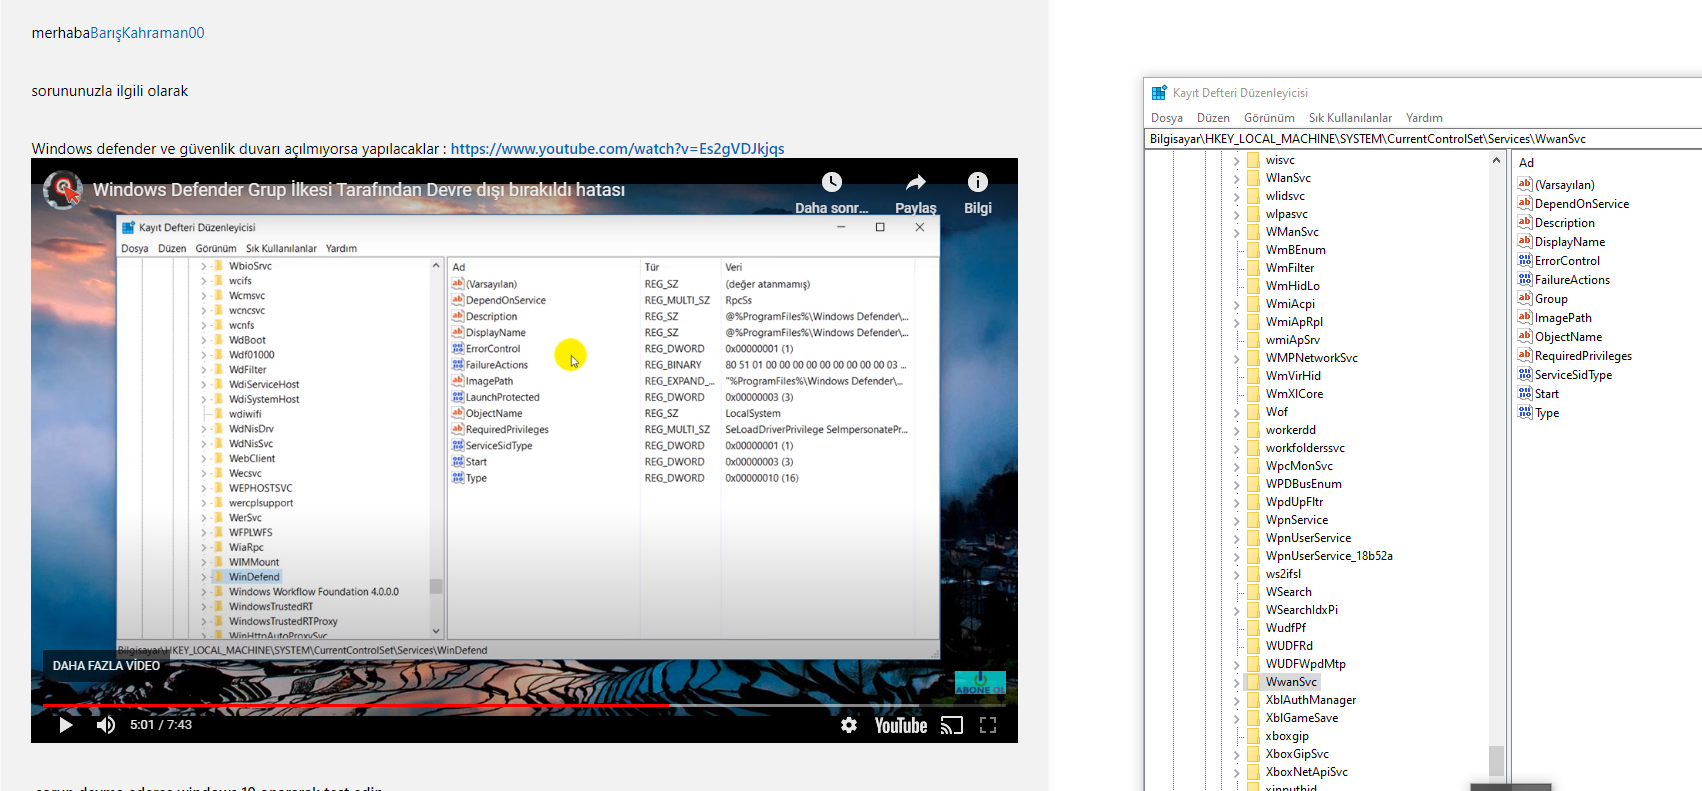The height and width of the screenshot is (791, 1702).
Task: Open YouTube video settings gear
Action: (x=849, y=725)
